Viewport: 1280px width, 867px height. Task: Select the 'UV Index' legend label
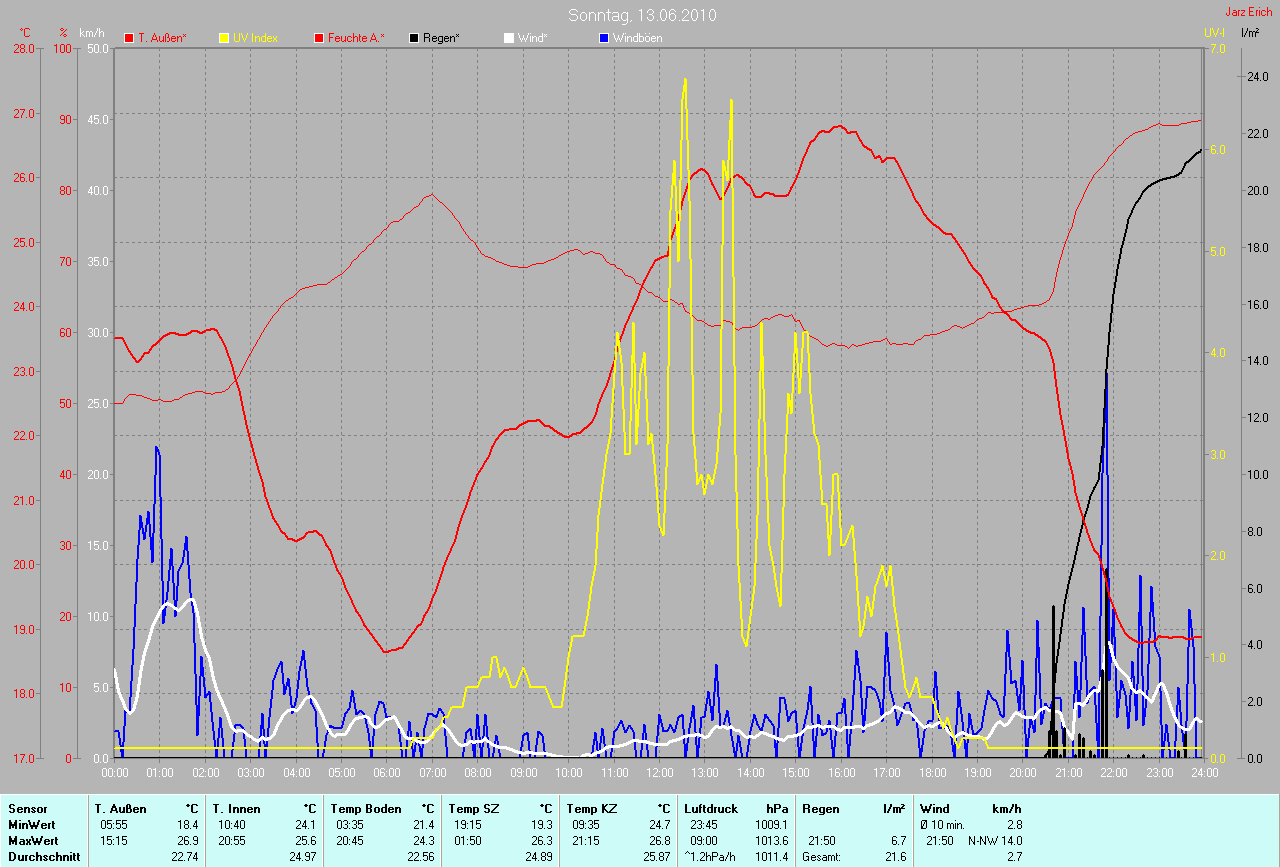(255, 38)
